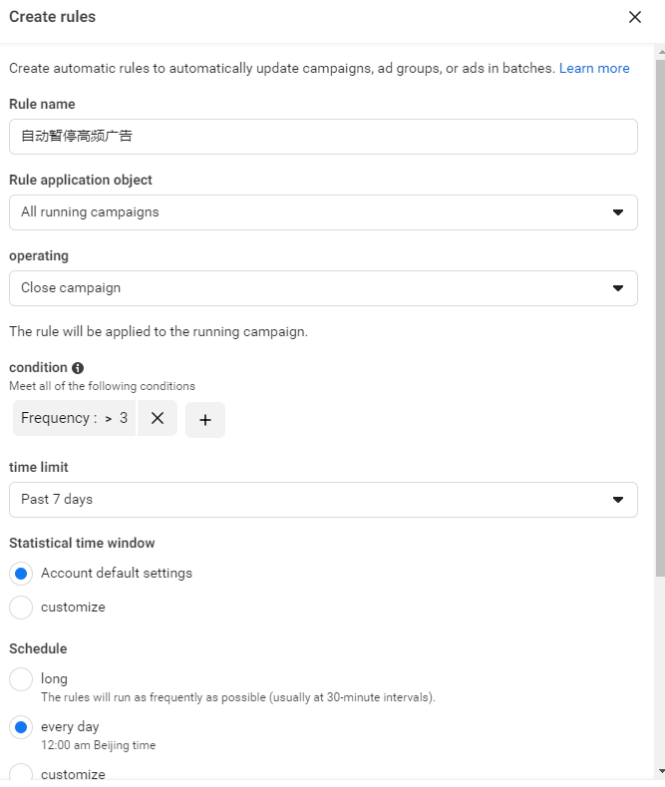
Task: Add a new condition with plus button
Action: (x=205, y=420)
